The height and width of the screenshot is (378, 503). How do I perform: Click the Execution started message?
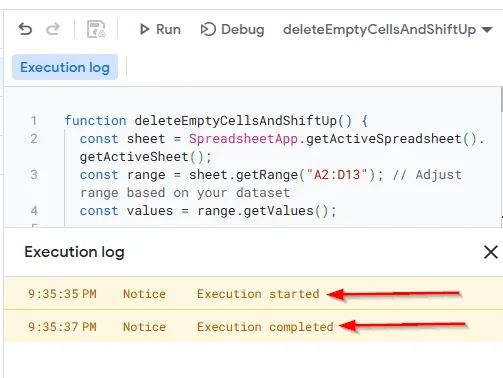click(258, 294)
